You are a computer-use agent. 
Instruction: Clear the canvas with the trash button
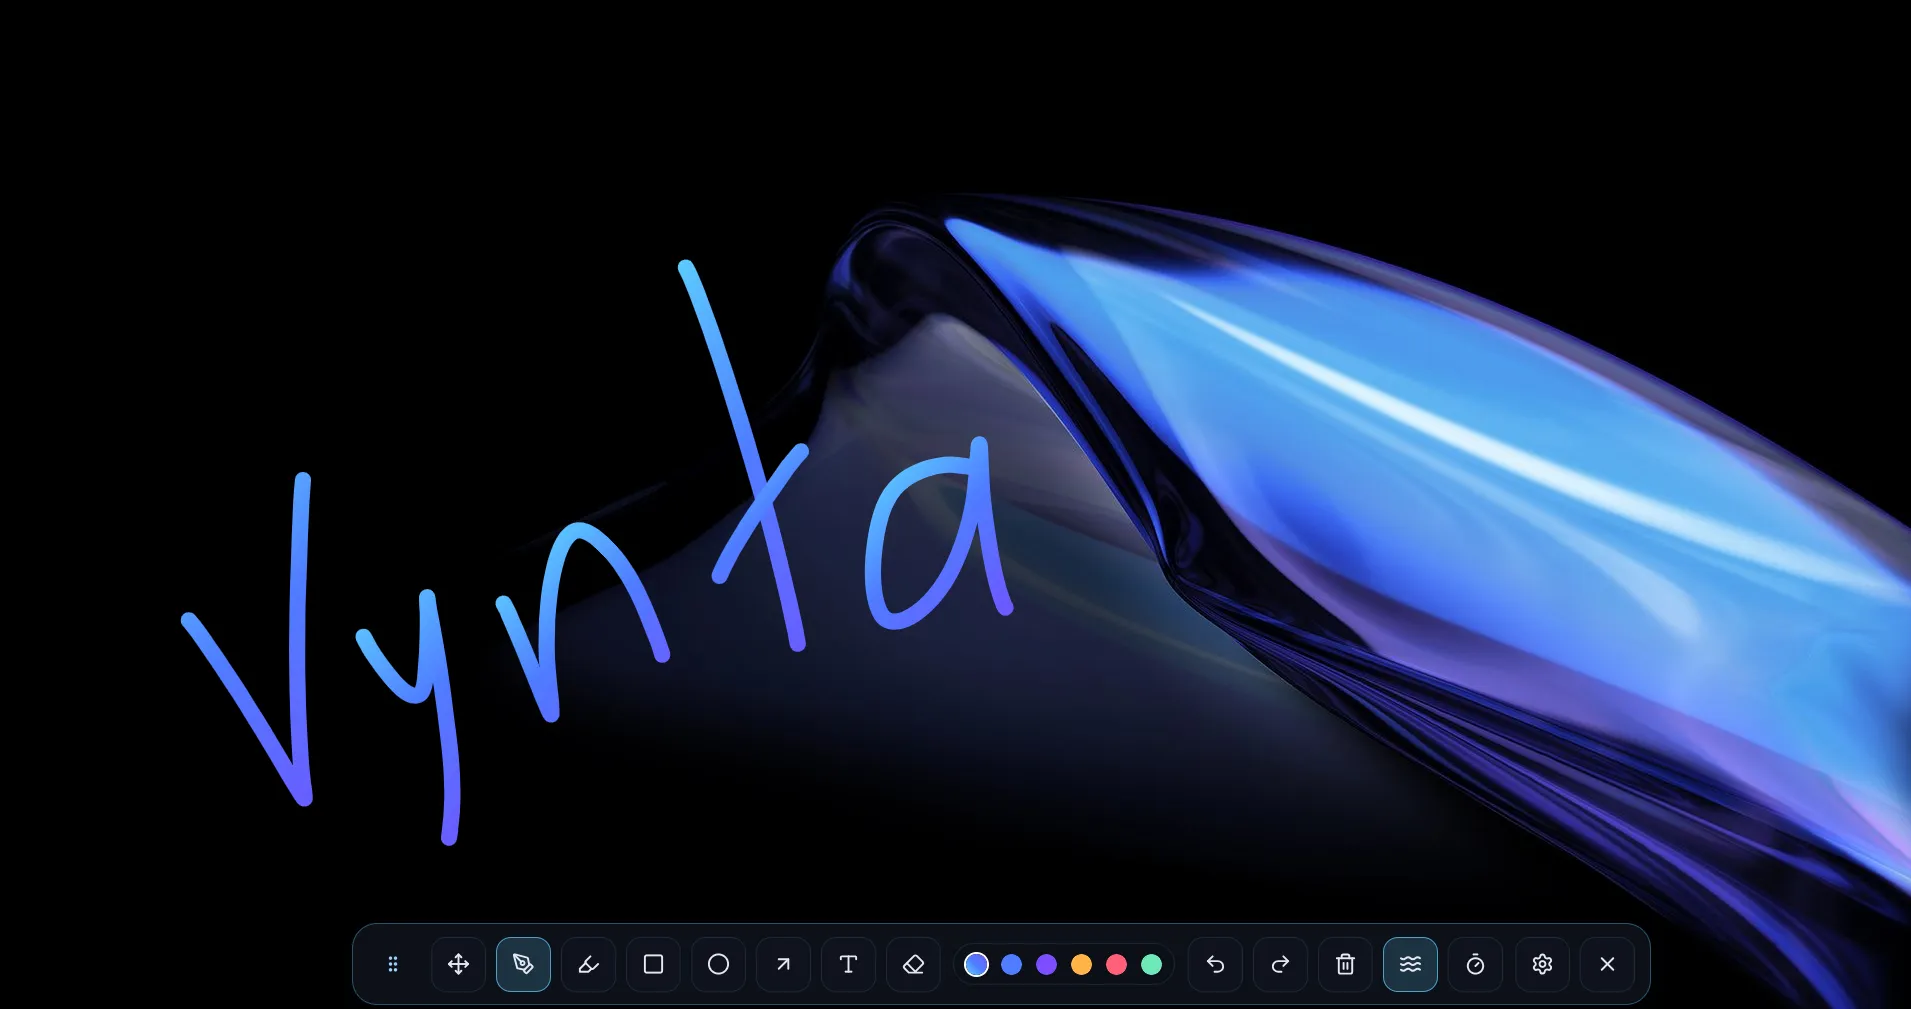1344,964
